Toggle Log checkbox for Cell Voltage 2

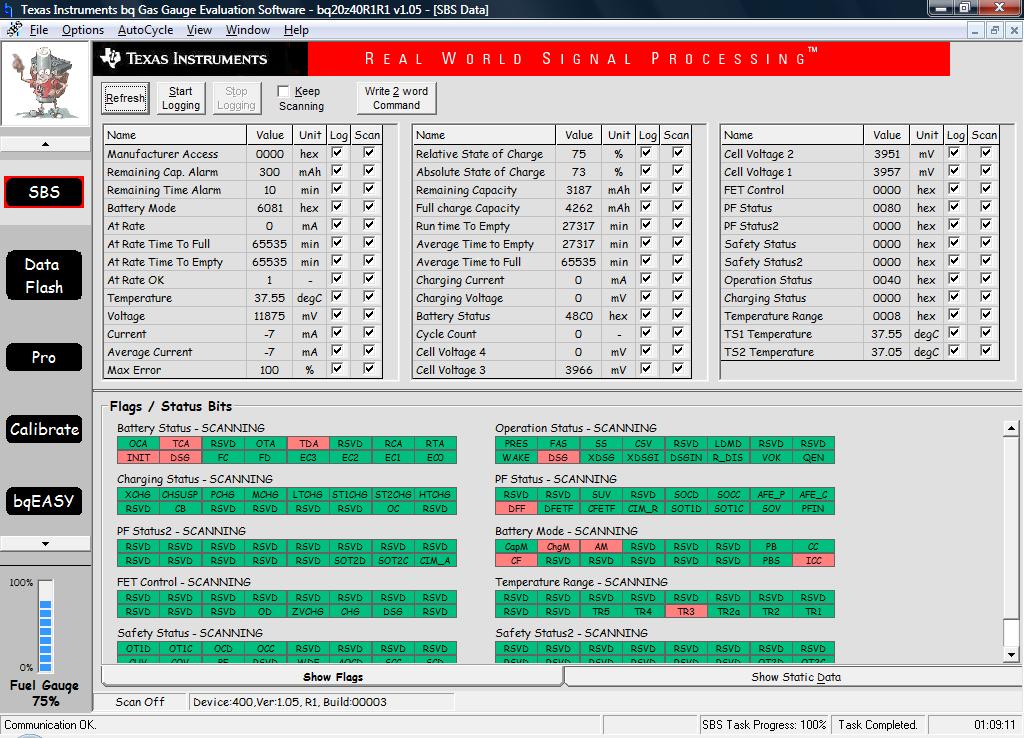point(954,153)
